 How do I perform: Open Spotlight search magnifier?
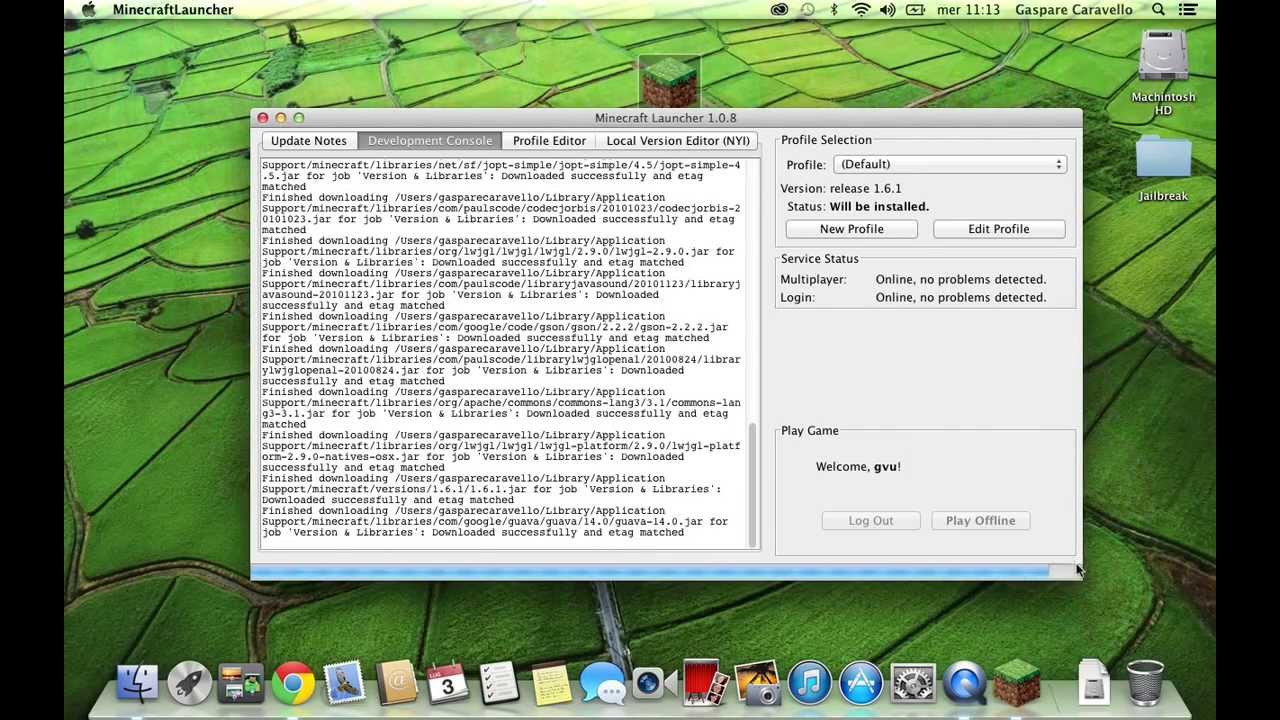click(1158, 10)
